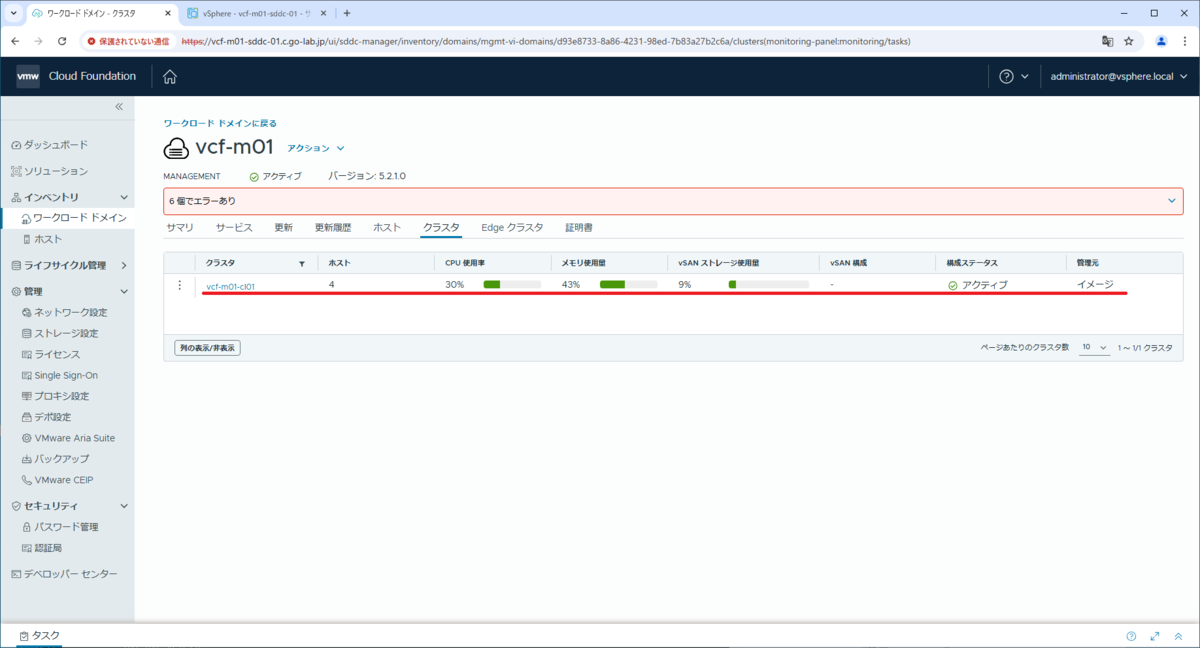Collapse the インベントリ section

tap(124, 198)
